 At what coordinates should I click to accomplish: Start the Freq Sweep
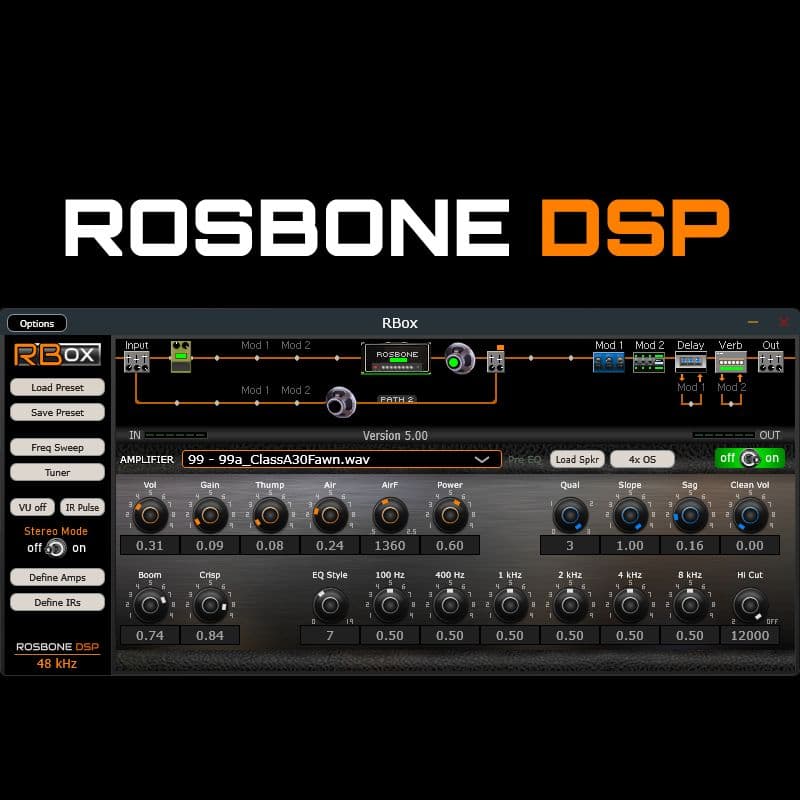[x=57, y=447]
